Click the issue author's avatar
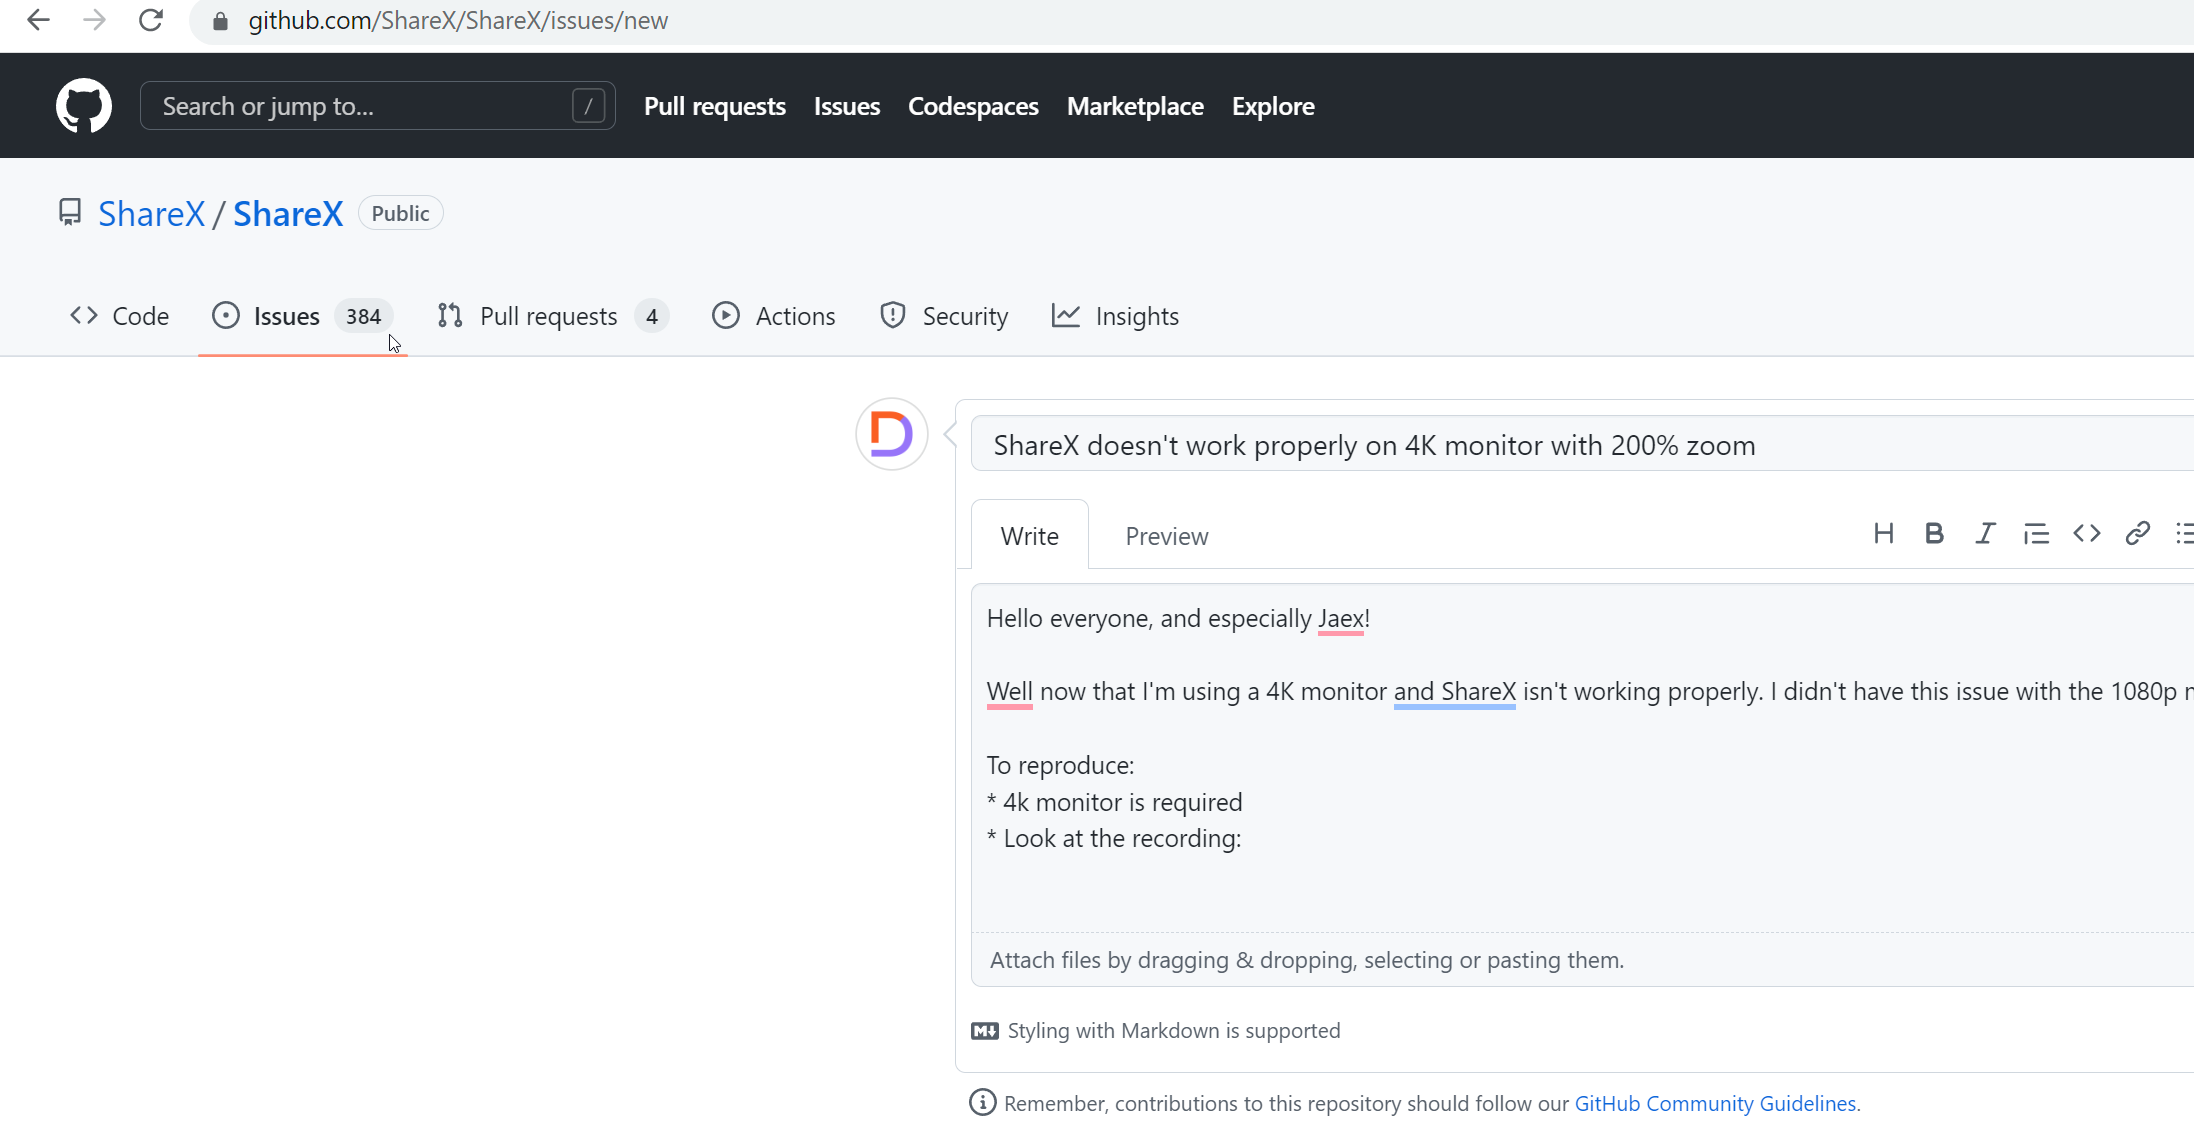This screenshot has width=2194, height=1125. point(891,434)
